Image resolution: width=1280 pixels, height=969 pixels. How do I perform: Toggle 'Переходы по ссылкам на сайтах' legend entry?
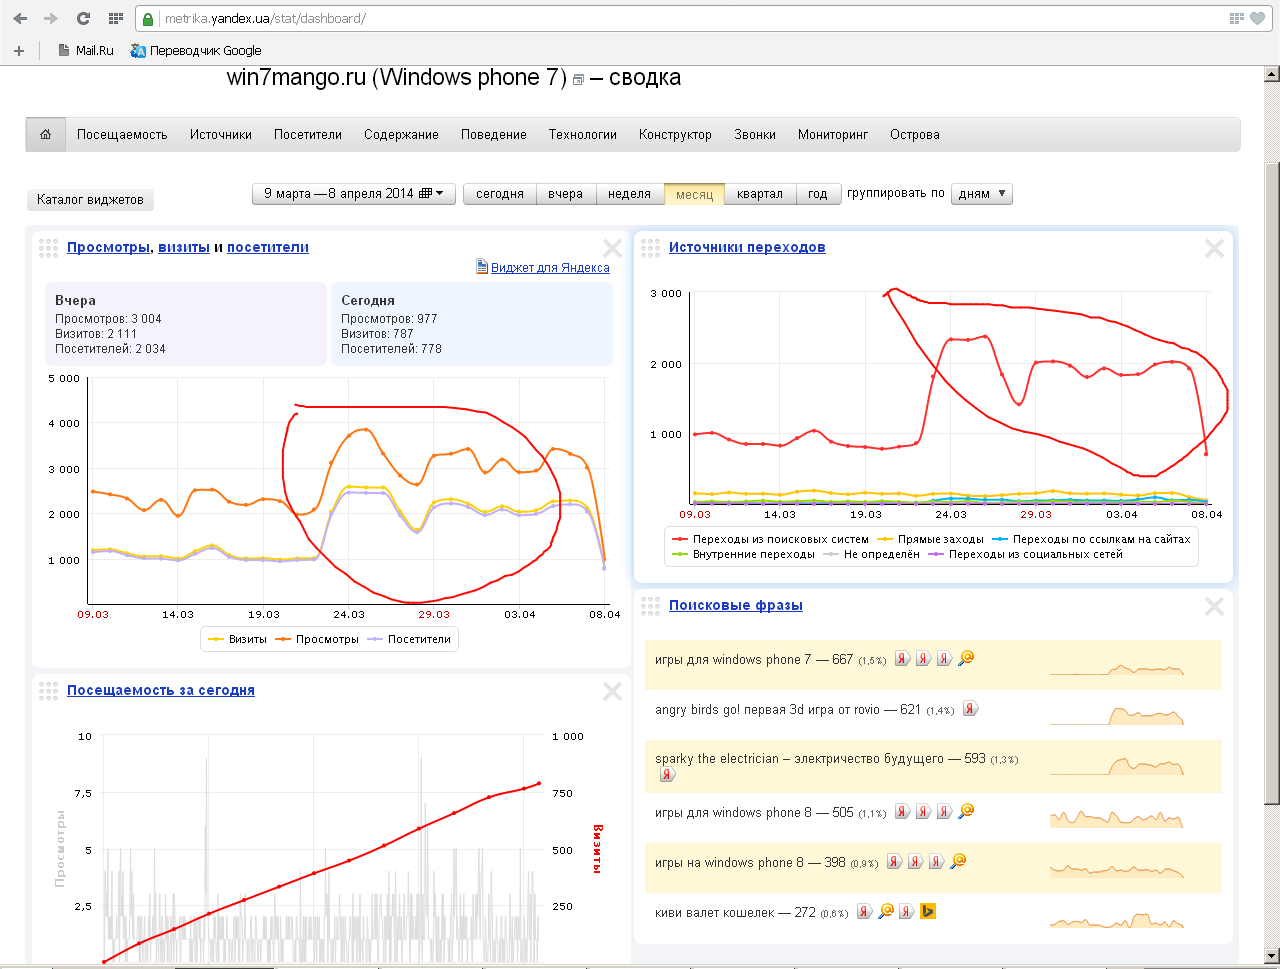pyautogui.click(x=1091, y=539)
